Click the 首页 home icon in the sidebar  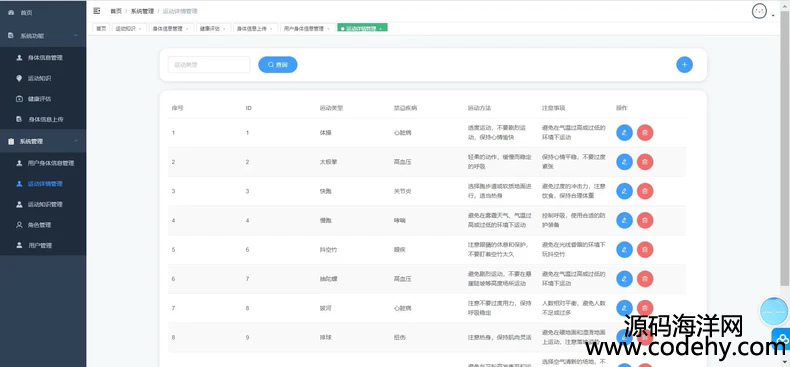tap(11, 13)
